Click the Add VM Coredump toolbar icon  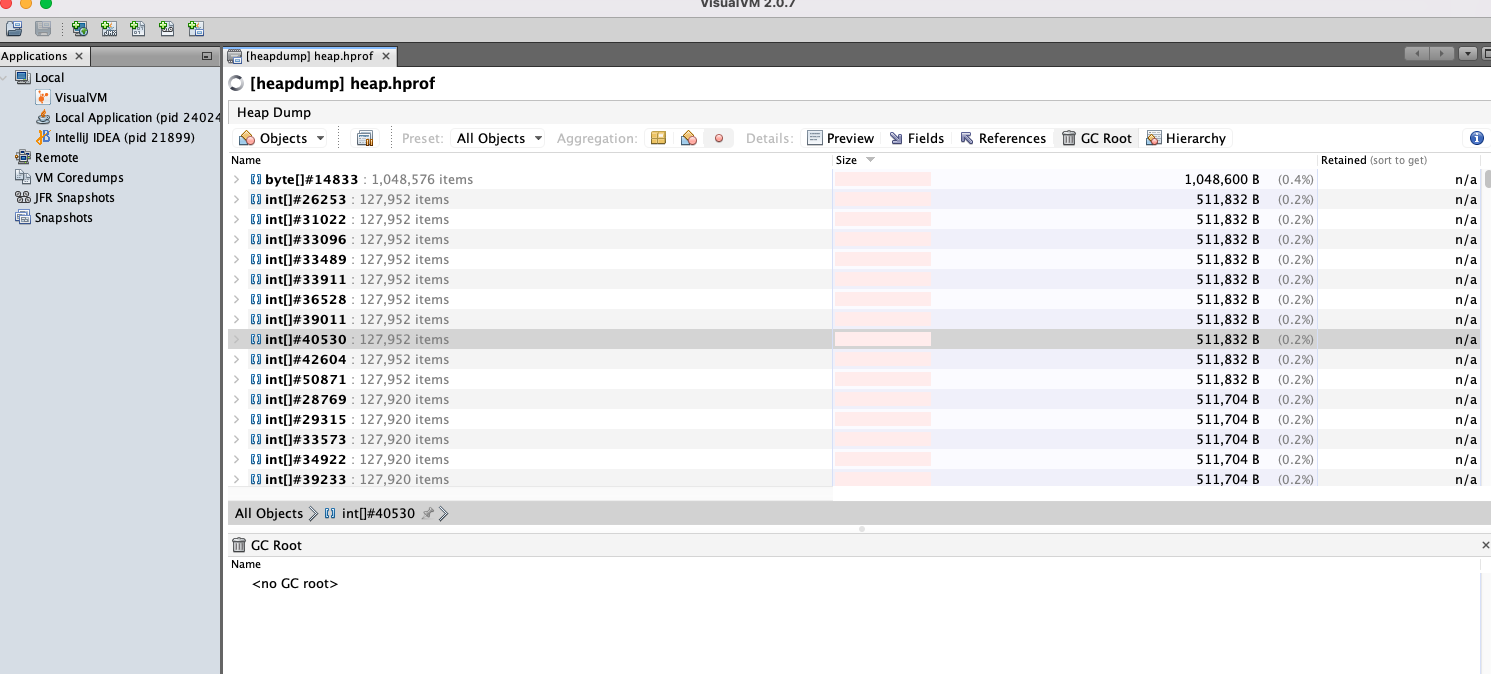[x=138, y=29]
